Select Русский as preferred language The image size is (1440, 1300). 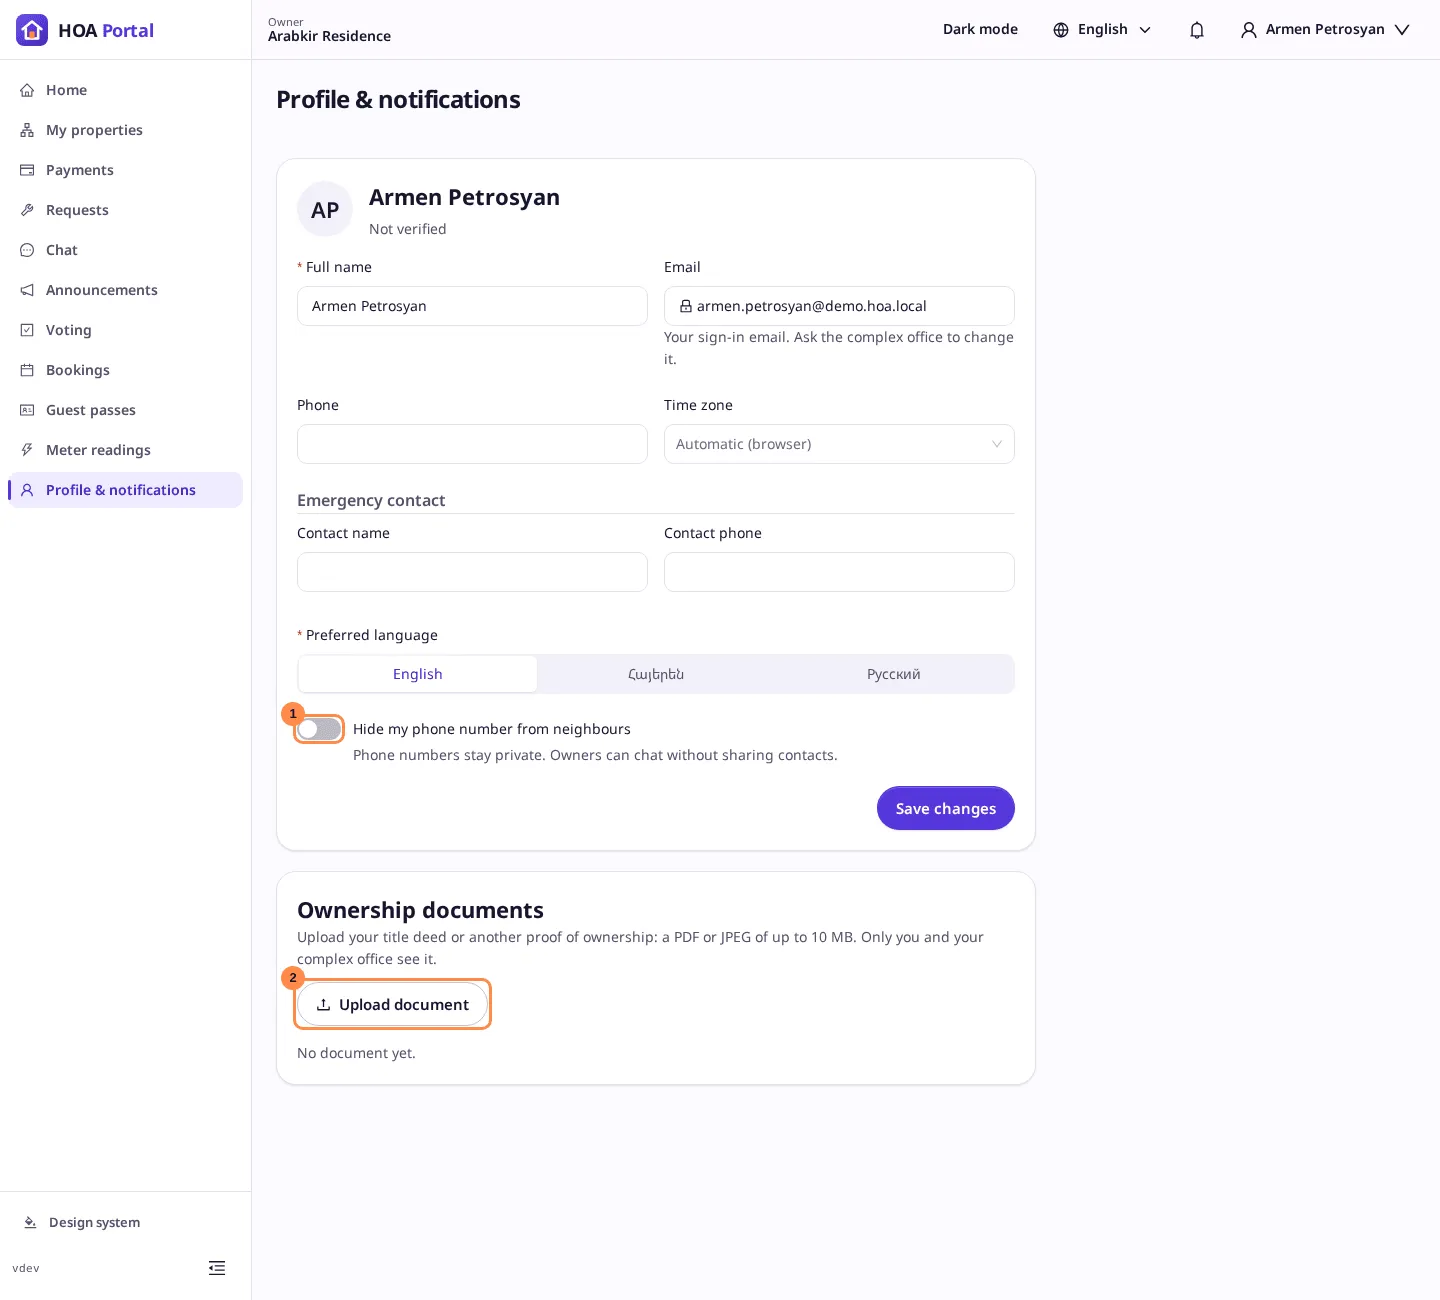(x=894, y=674)
